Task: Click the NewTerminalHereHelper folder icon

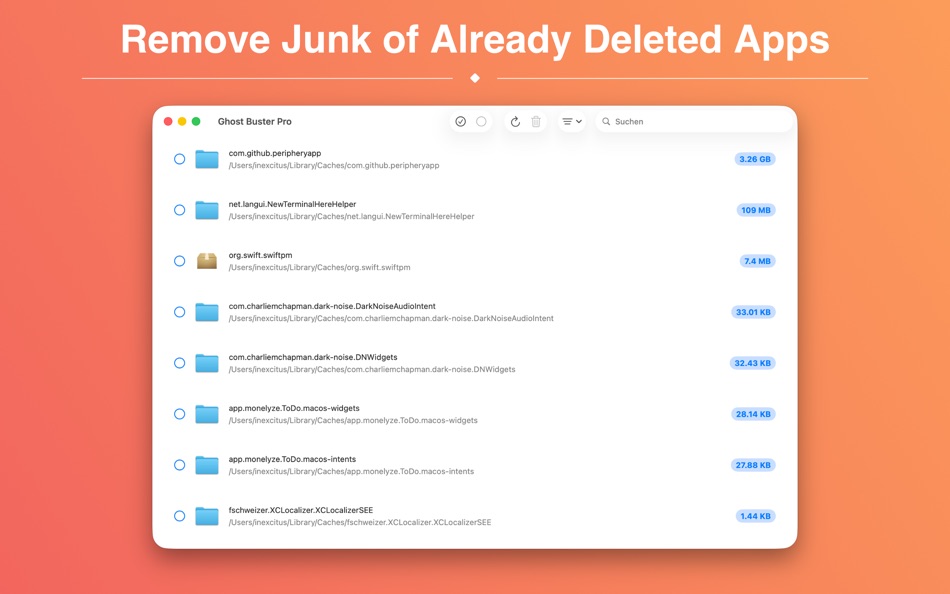Action: [207, 210]
